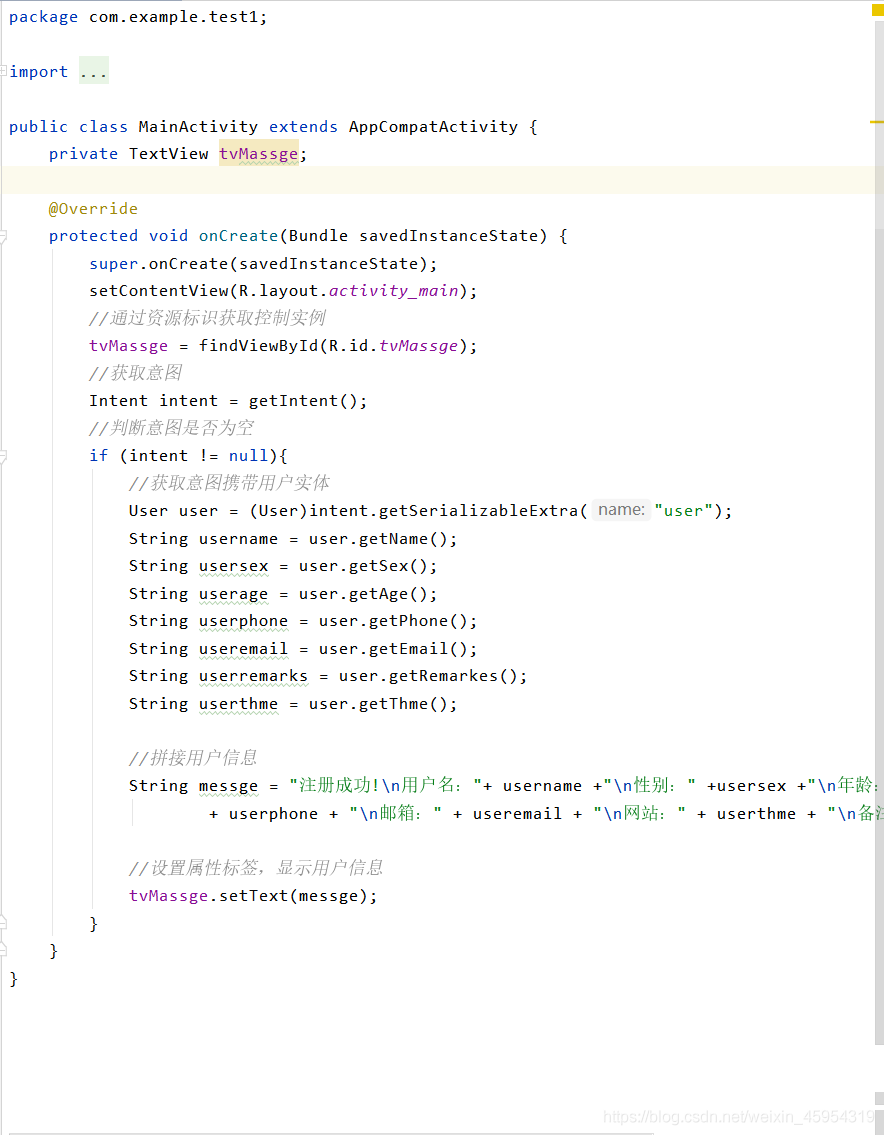884x1135 pixels.
Task: Click the folded import "..." placeholder
Action: pos(93,71)
